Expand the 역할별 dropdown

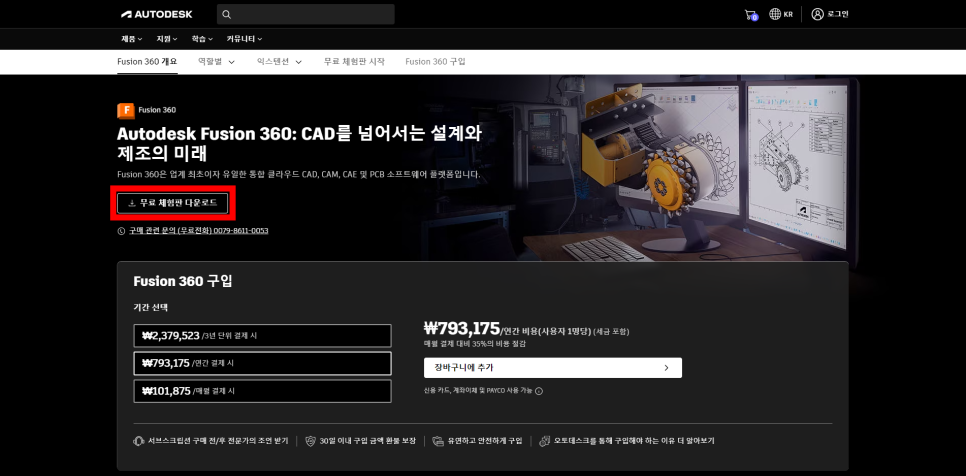216,62
